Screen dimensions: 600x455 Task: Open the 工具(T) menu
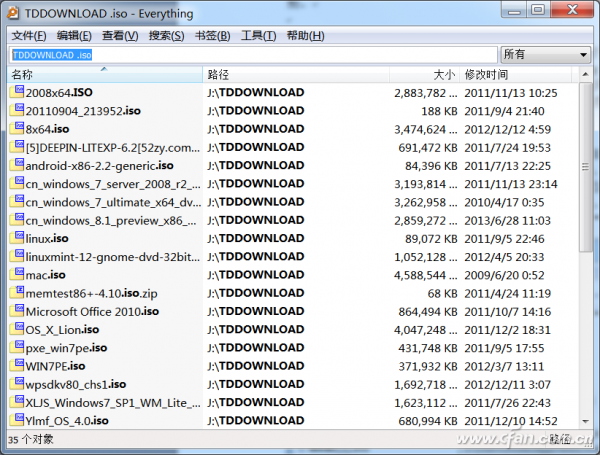tap(258, 36)
